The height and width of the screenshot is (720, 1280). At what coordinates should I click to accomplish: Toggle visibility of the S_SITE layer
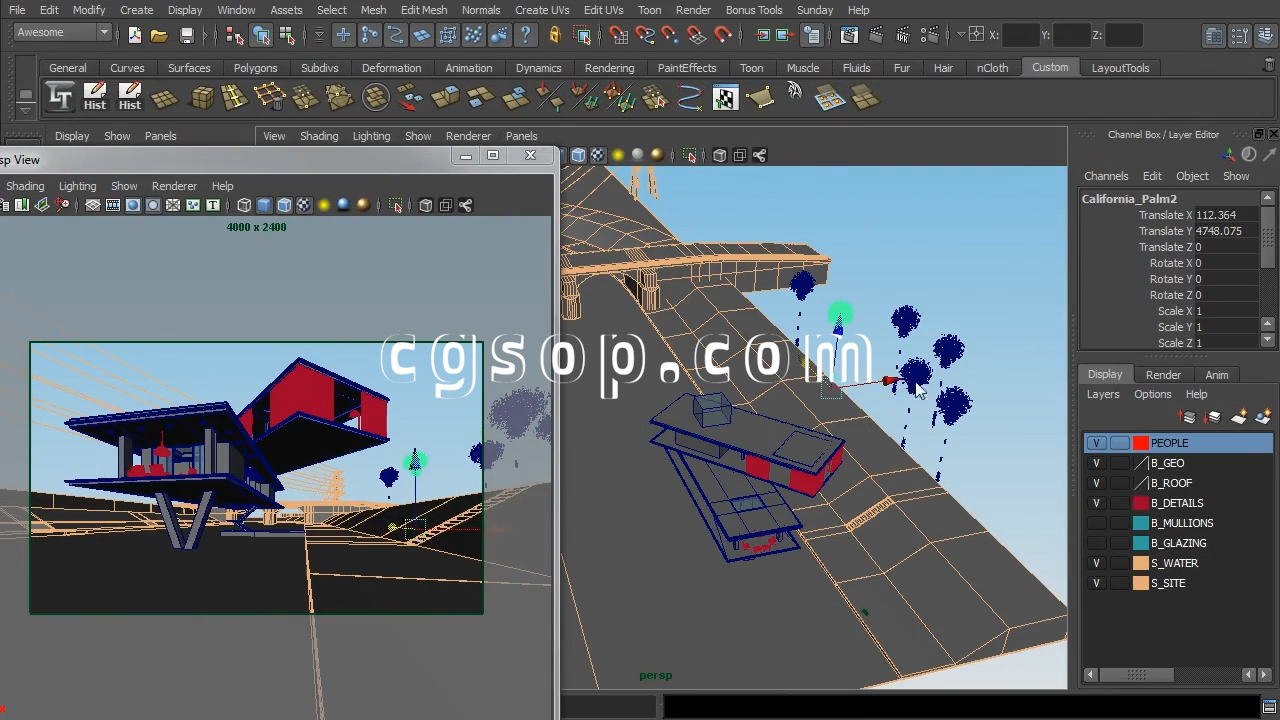1096,583
